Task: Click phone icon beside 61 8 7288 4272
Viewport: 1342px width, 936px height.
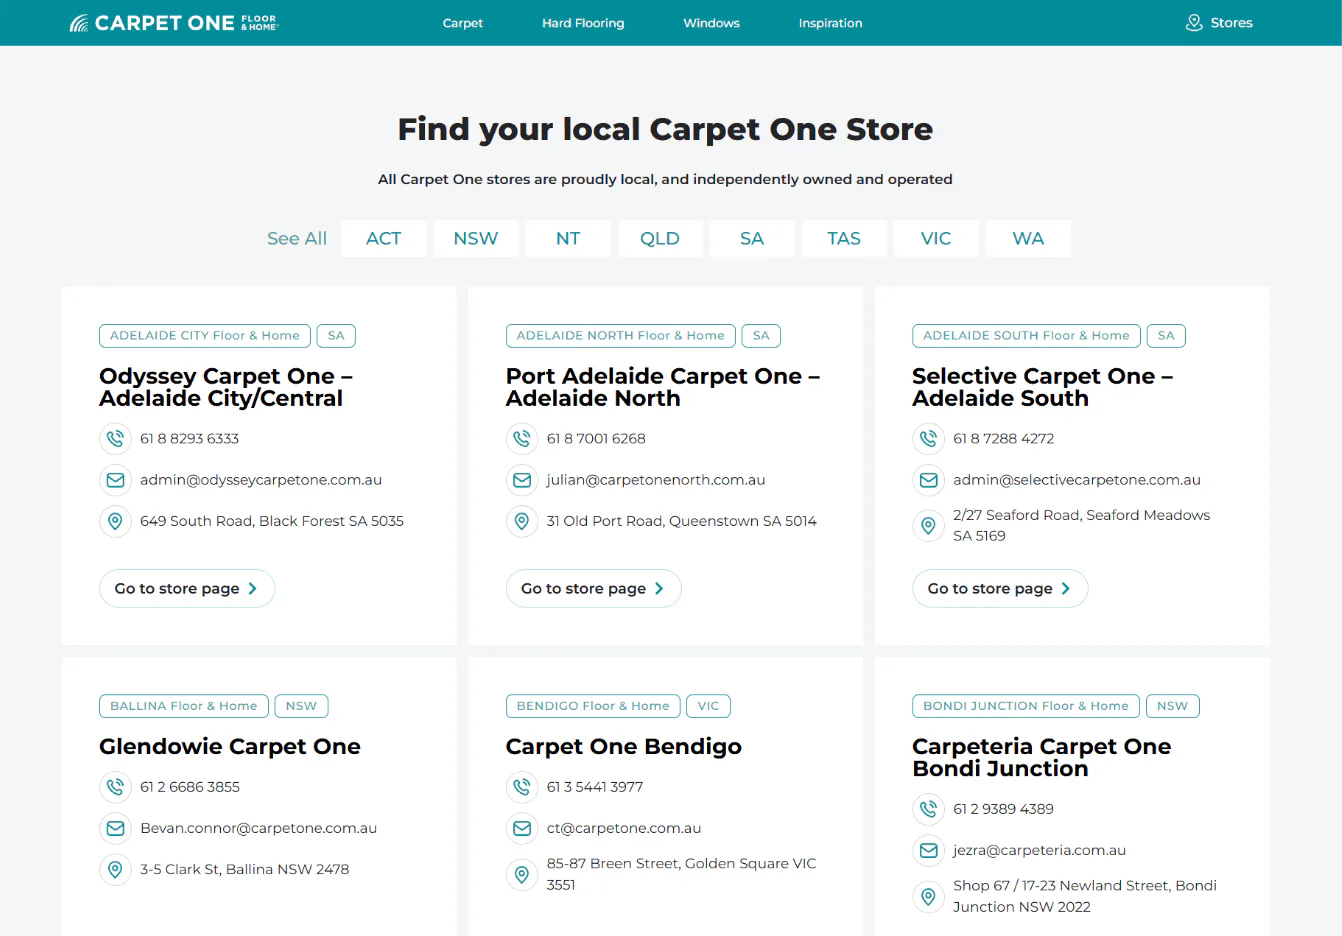Action: coord(928,438)
